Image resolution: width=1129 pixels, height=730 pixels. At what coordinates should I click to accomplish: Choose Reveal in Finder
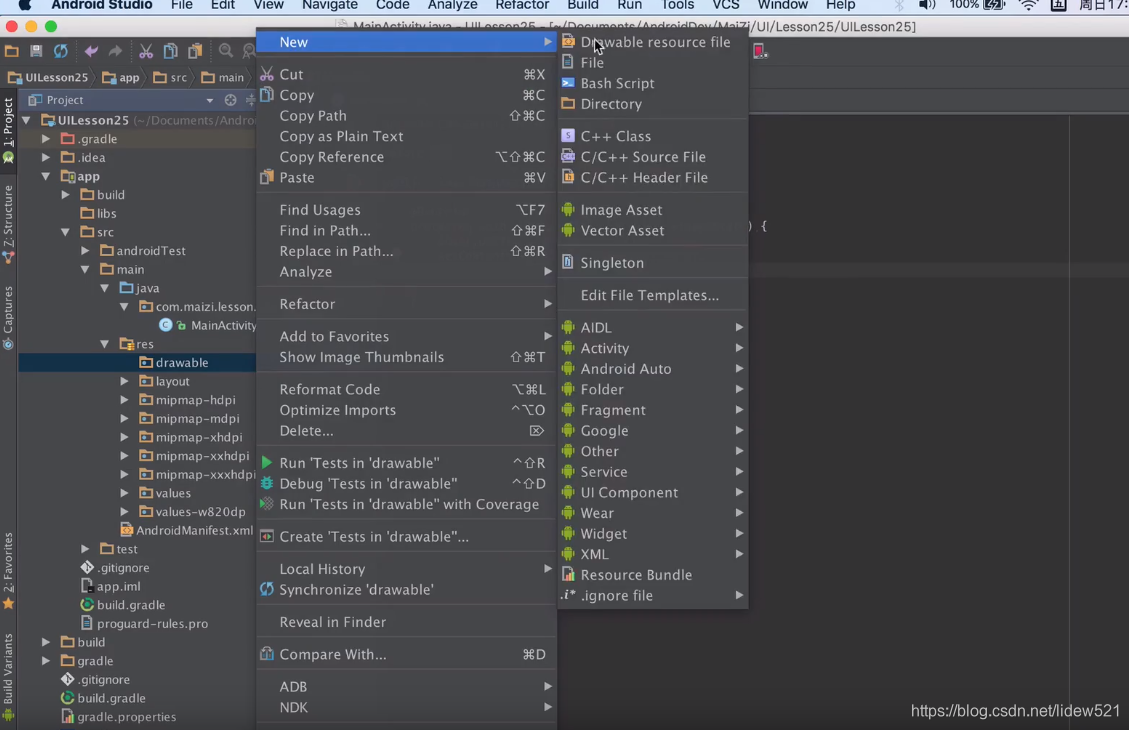pos(405,622)
